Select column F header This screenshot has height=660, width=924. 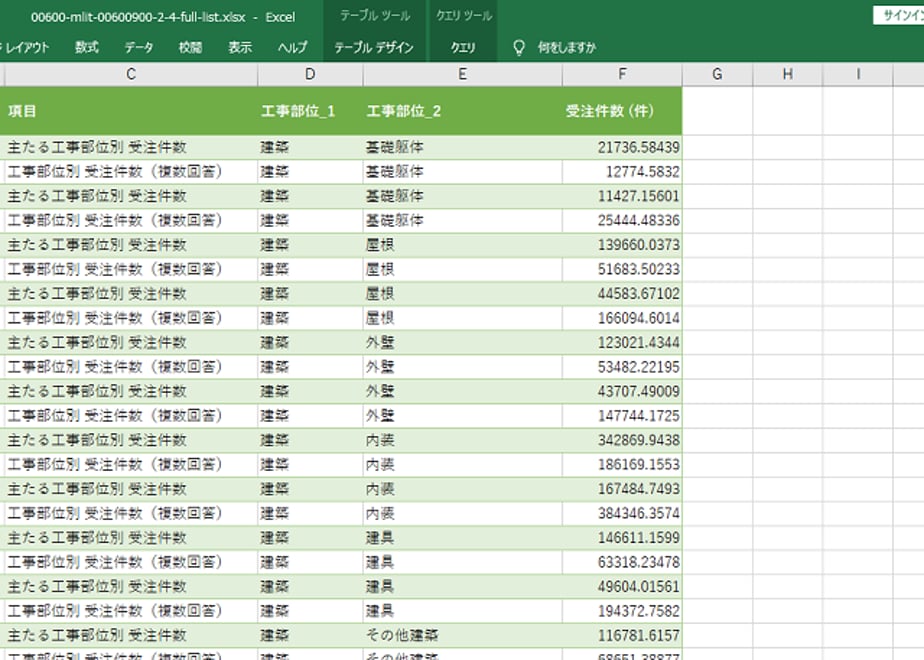click(622, 74)
